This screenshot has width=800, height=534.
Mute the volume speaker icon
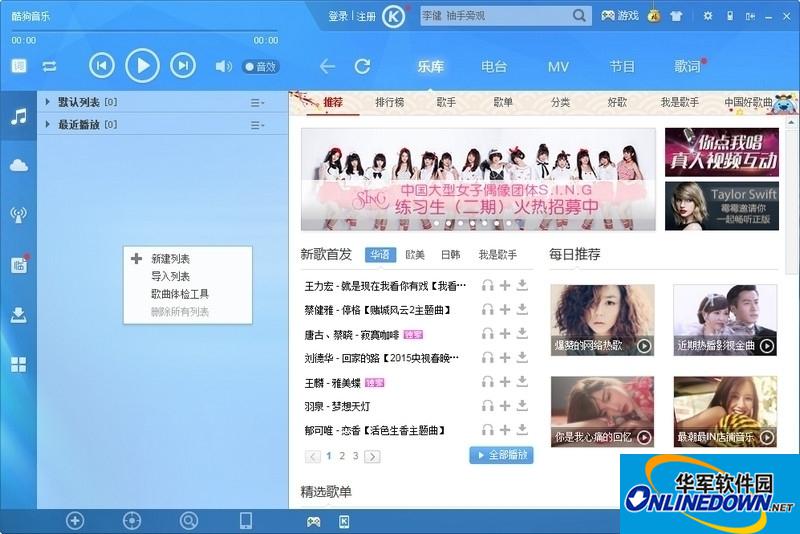(x=223, y=67)
